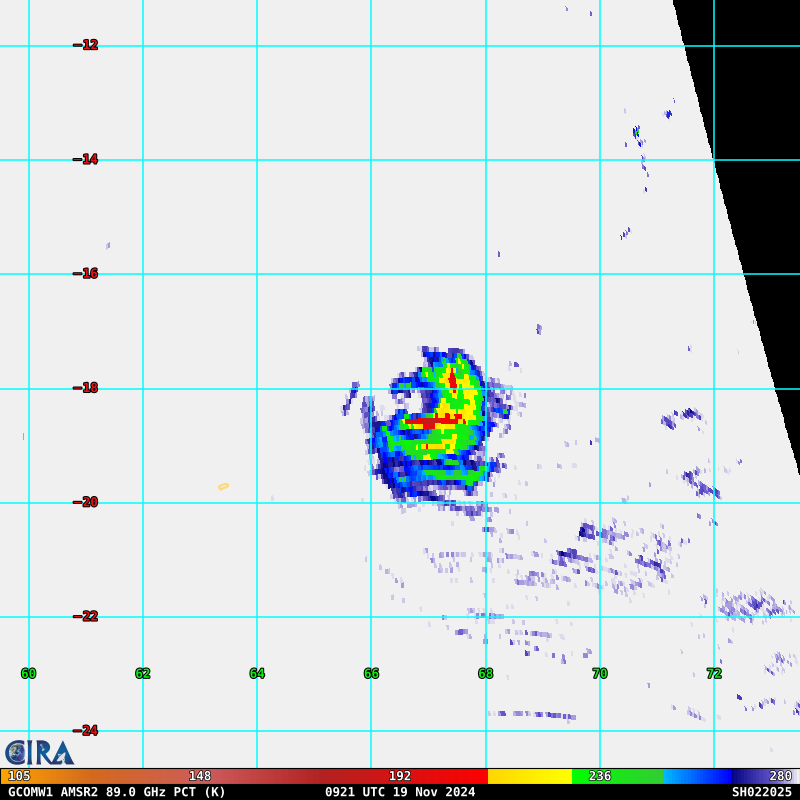Image resolution: width=800 pixels, height=800 pixels.
Task: Click the CIRA logo
Action: pos(39,752)
